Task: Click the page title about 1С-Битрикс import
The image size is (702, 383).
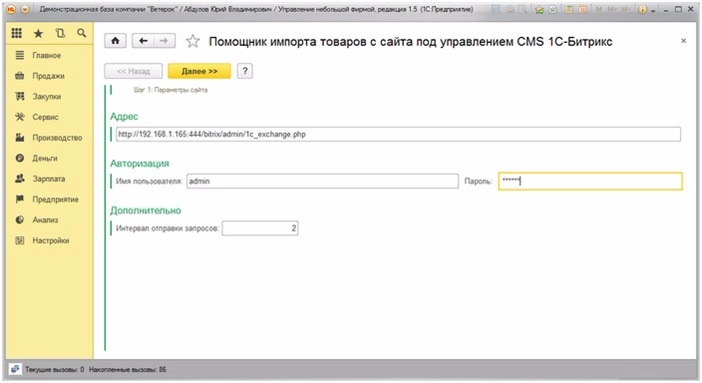Action: 411,42
